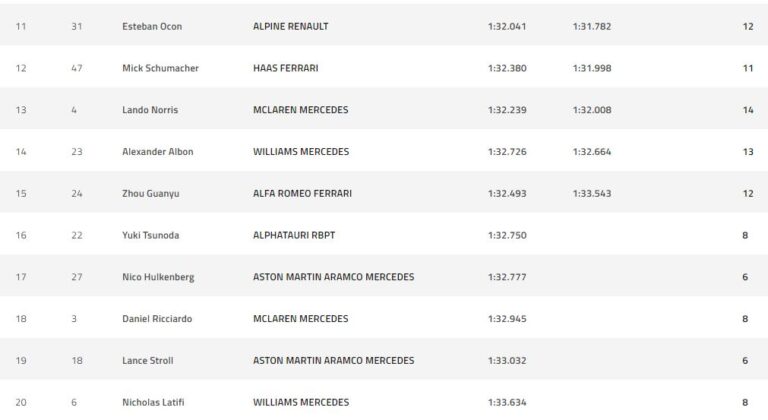This screenshot has height=420, width=768.
Task: Click Daniel Ricciardo's name
Action: [x=156, y=319]
